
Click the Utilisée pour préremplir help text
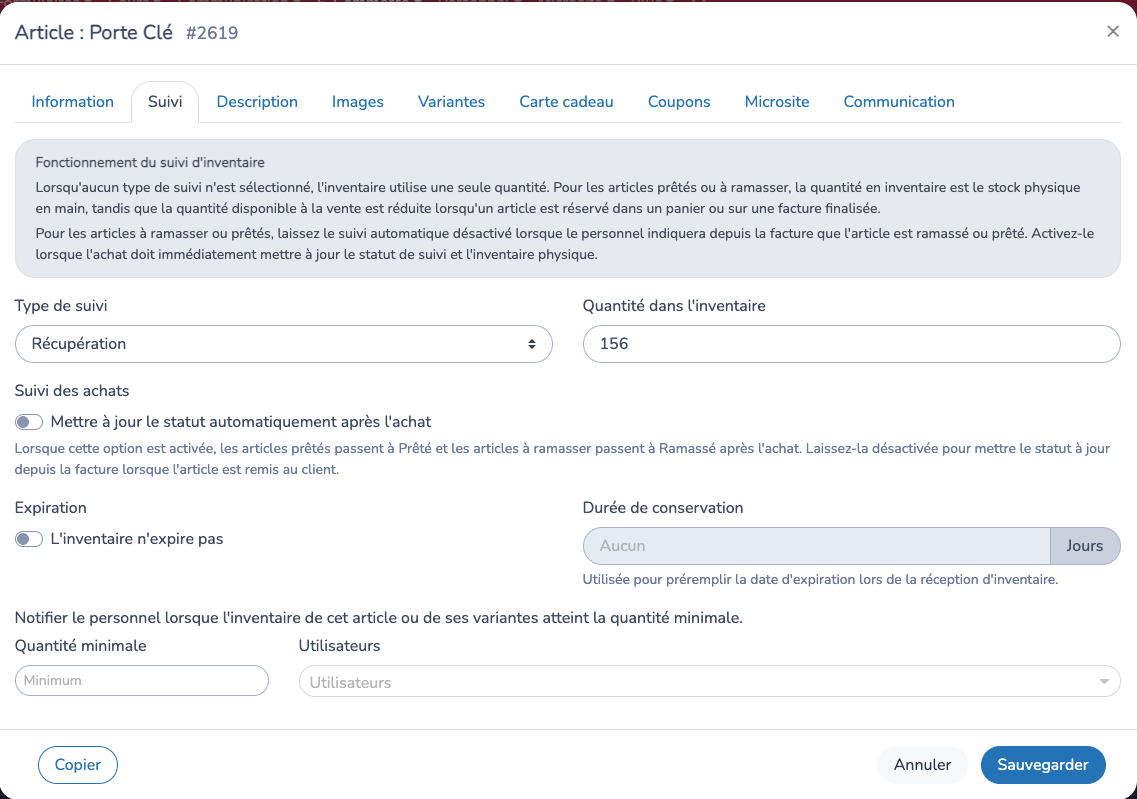820,579
